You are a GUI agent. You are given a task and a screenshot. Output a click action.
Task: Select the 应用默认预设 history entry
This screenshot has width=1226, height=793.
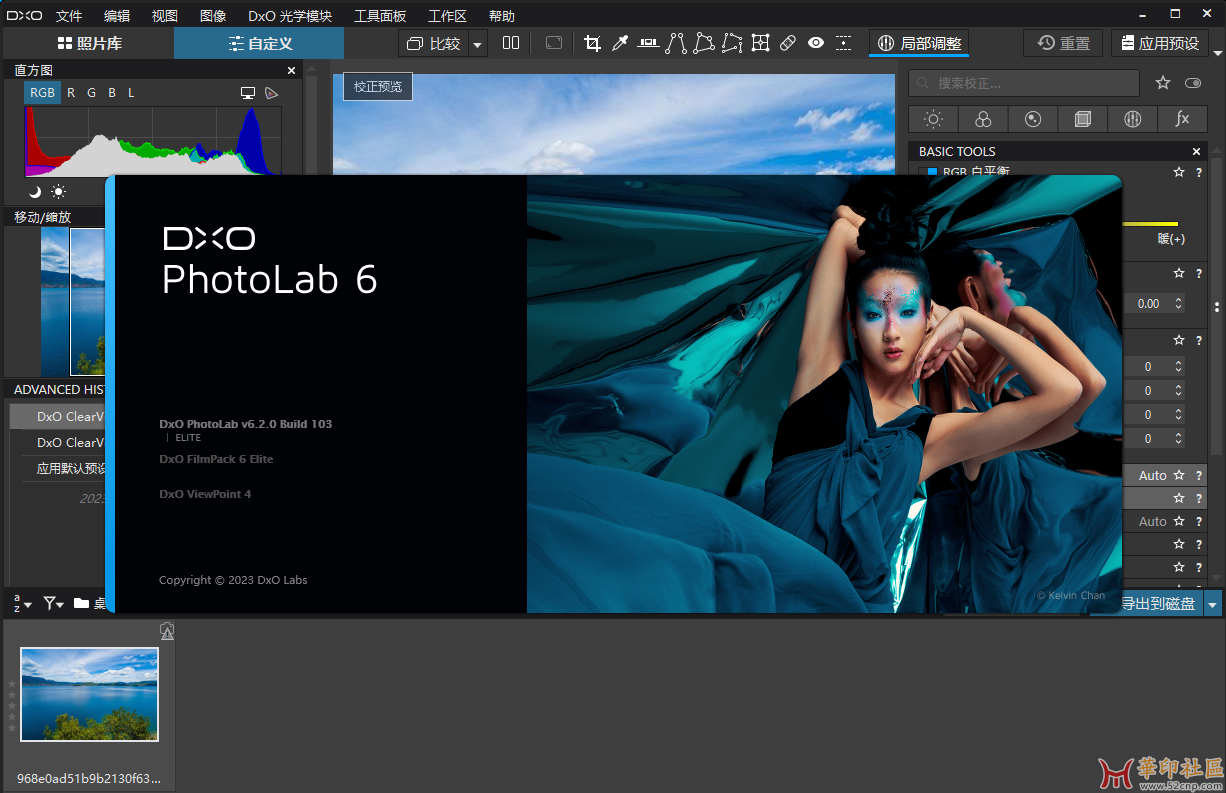point(70,468)
